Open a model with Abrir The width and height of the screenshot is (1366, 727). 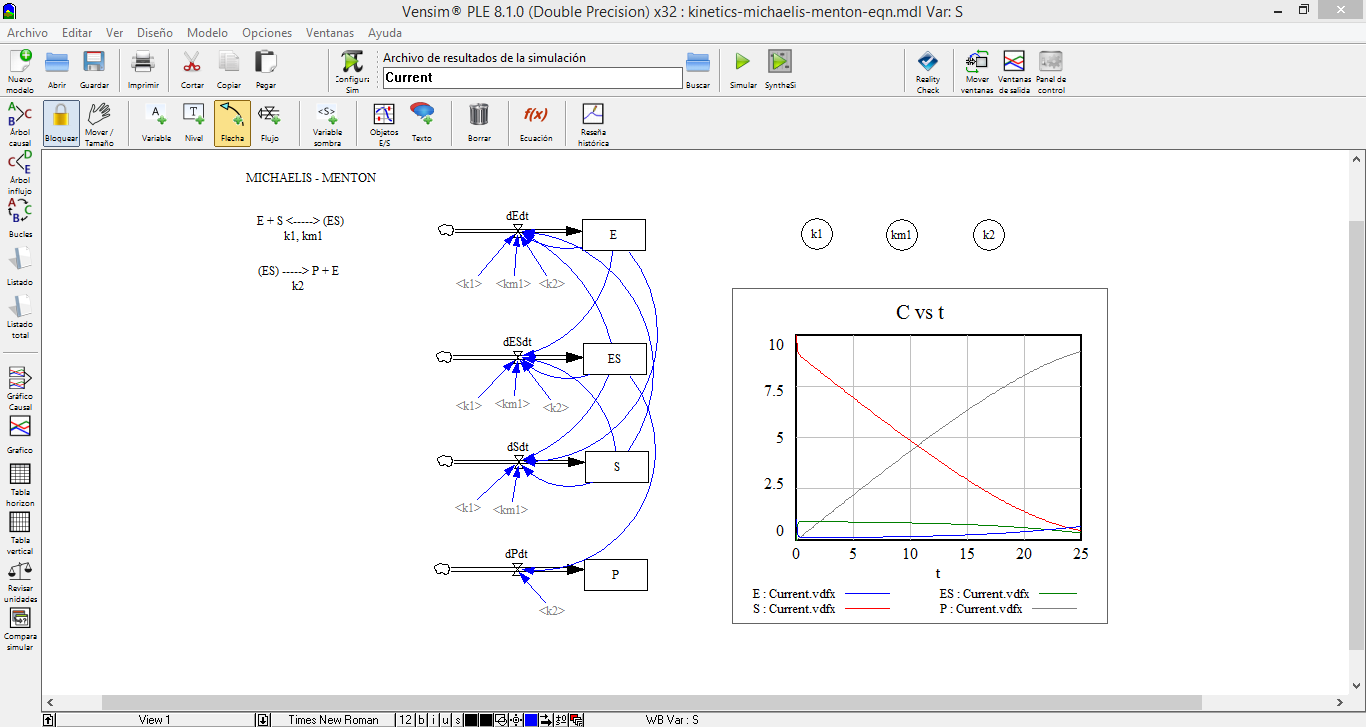tap(57, 71)
